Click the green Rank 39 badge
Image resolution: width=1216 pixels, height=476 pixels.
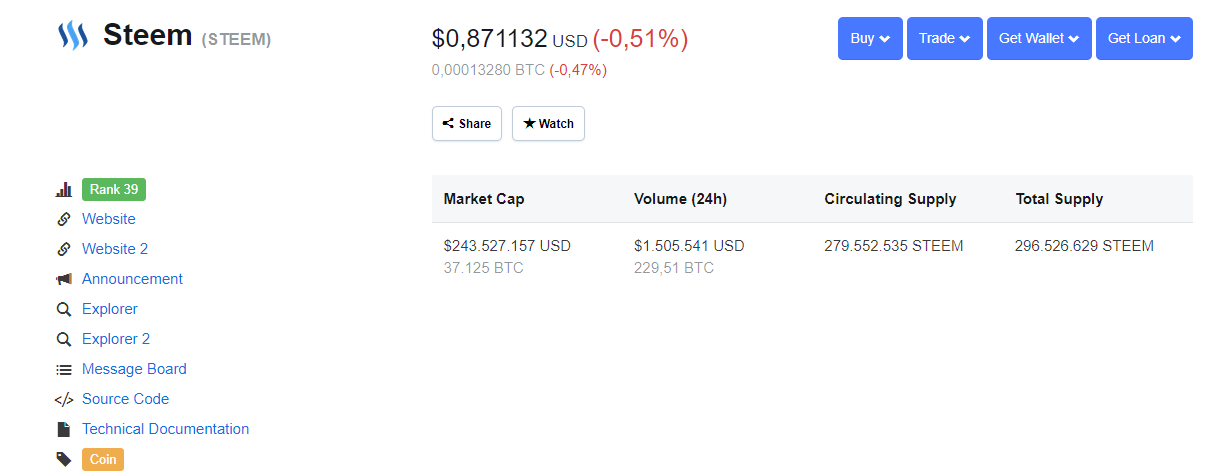pos(114,189)
